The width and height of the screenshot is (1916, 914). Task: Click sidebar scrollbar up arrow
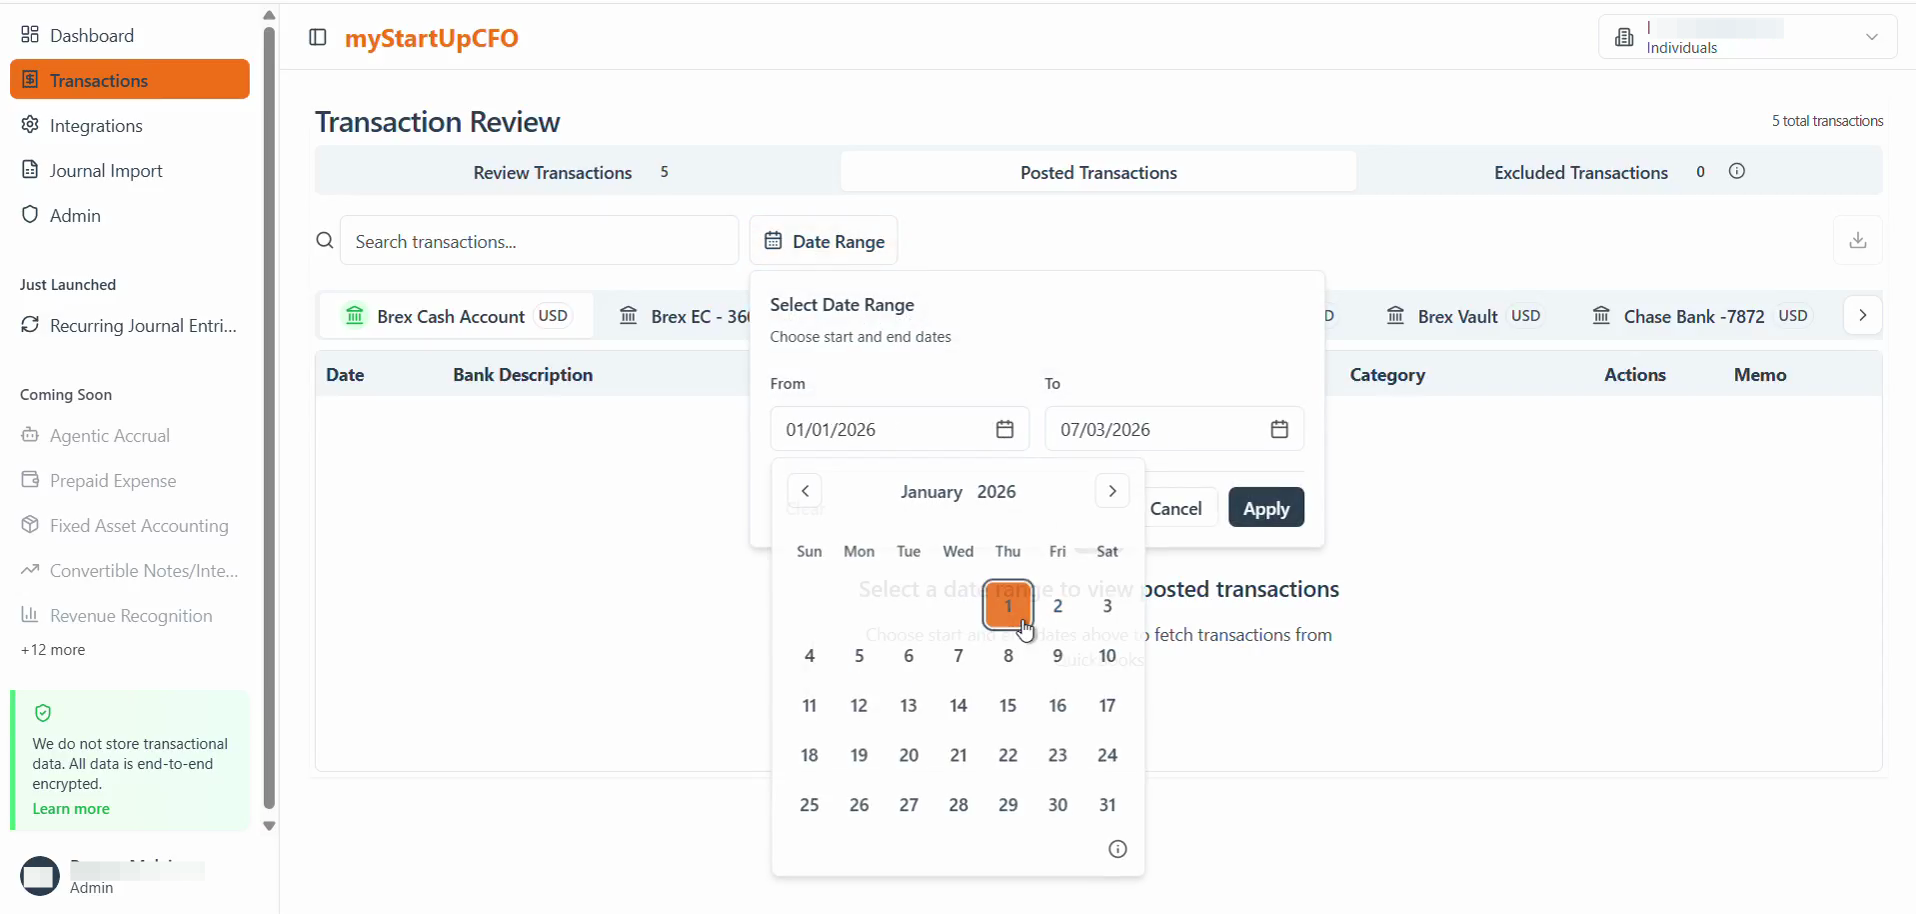click(269, 15)
